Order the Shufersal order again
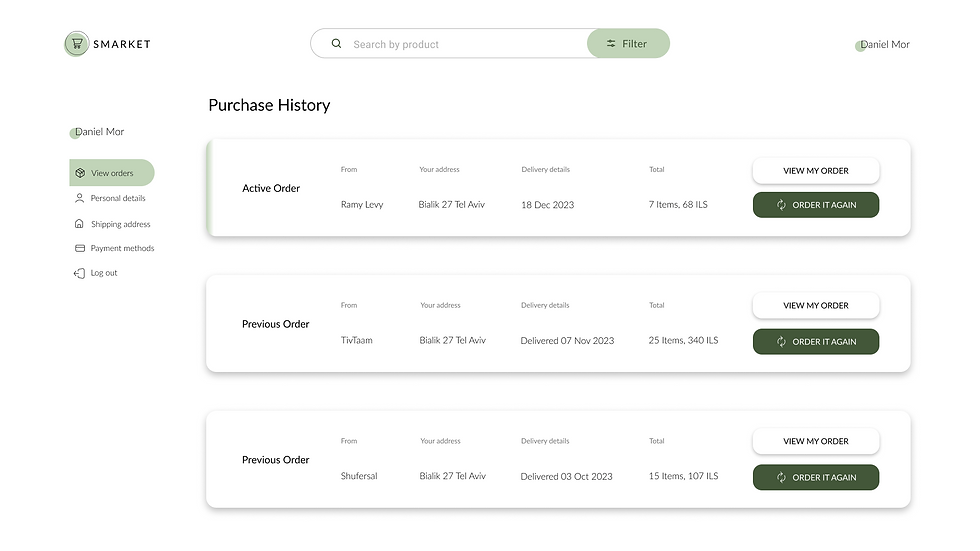980x551 pixels. point(816,477)
